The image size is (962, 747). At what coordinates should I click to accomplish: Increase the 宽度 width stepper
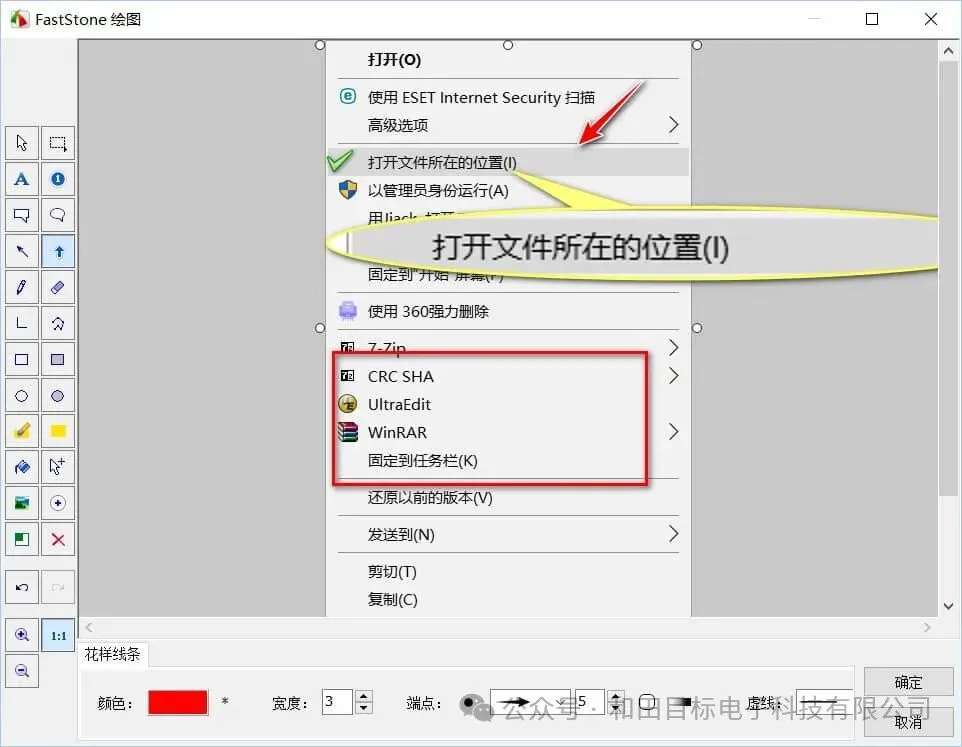[x=364, y=696]
